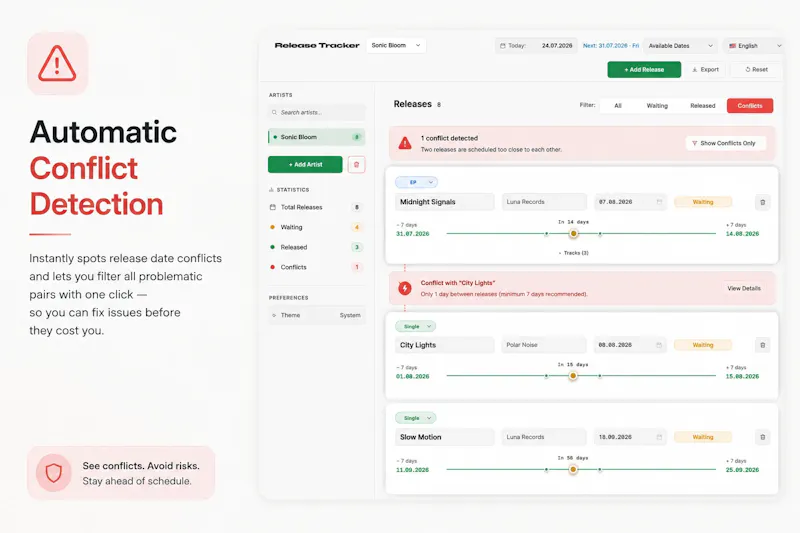Click the Reset button
Viewport: 800px width, 533px height.
pyautogui.click(x=756, y=69)
